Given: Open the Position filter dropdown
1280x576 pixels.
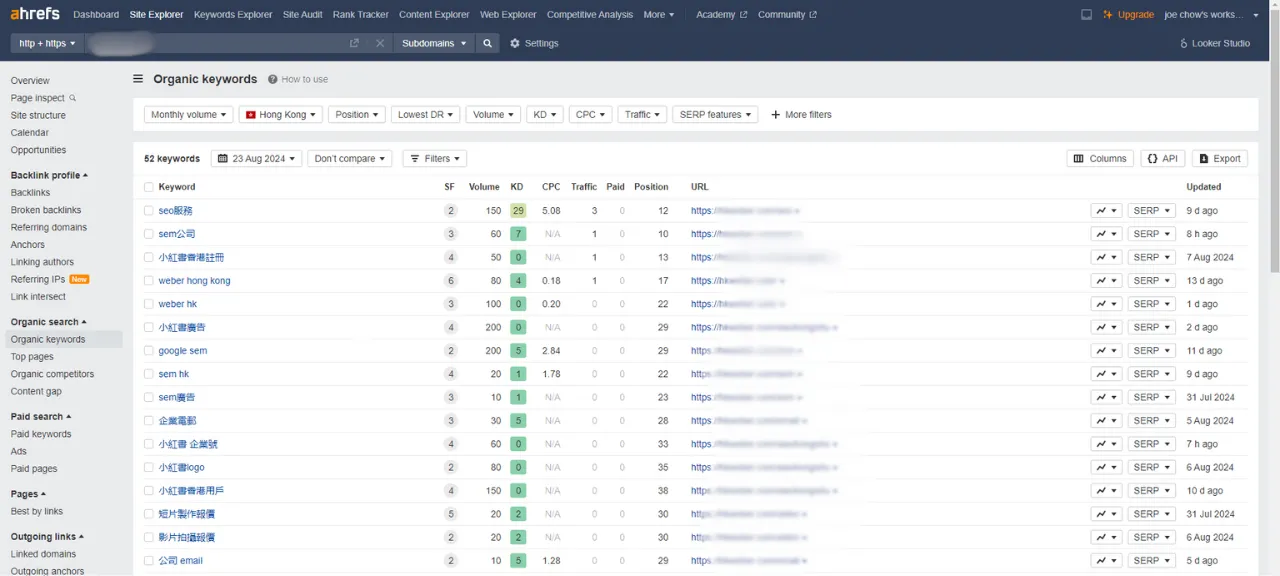Looking at the screenshot, I should coord(357,115).
